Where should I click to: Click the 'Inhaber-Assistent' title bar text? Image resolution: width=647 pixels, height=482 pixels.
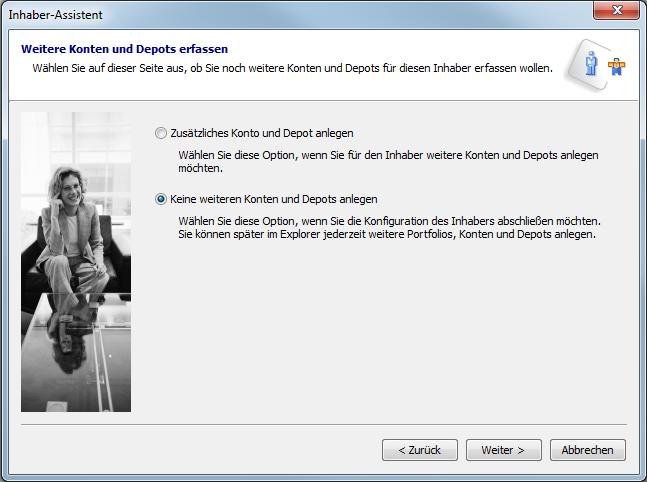click(x=55, y=15)
